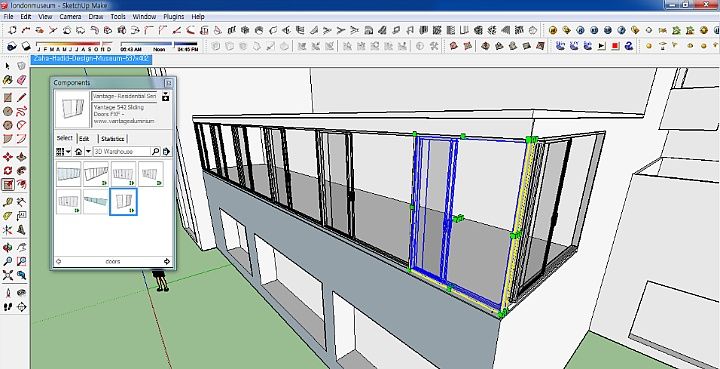Open the File menu
The width and height of the screenshot is (720, 369).
coord(8,17)
